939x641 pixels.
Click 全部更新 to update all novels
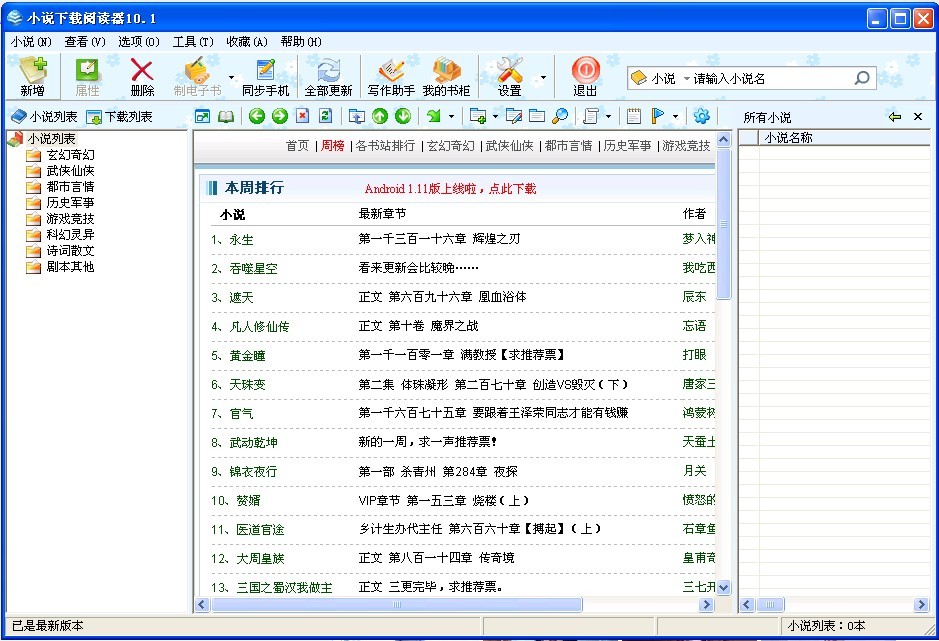(328, 76)
